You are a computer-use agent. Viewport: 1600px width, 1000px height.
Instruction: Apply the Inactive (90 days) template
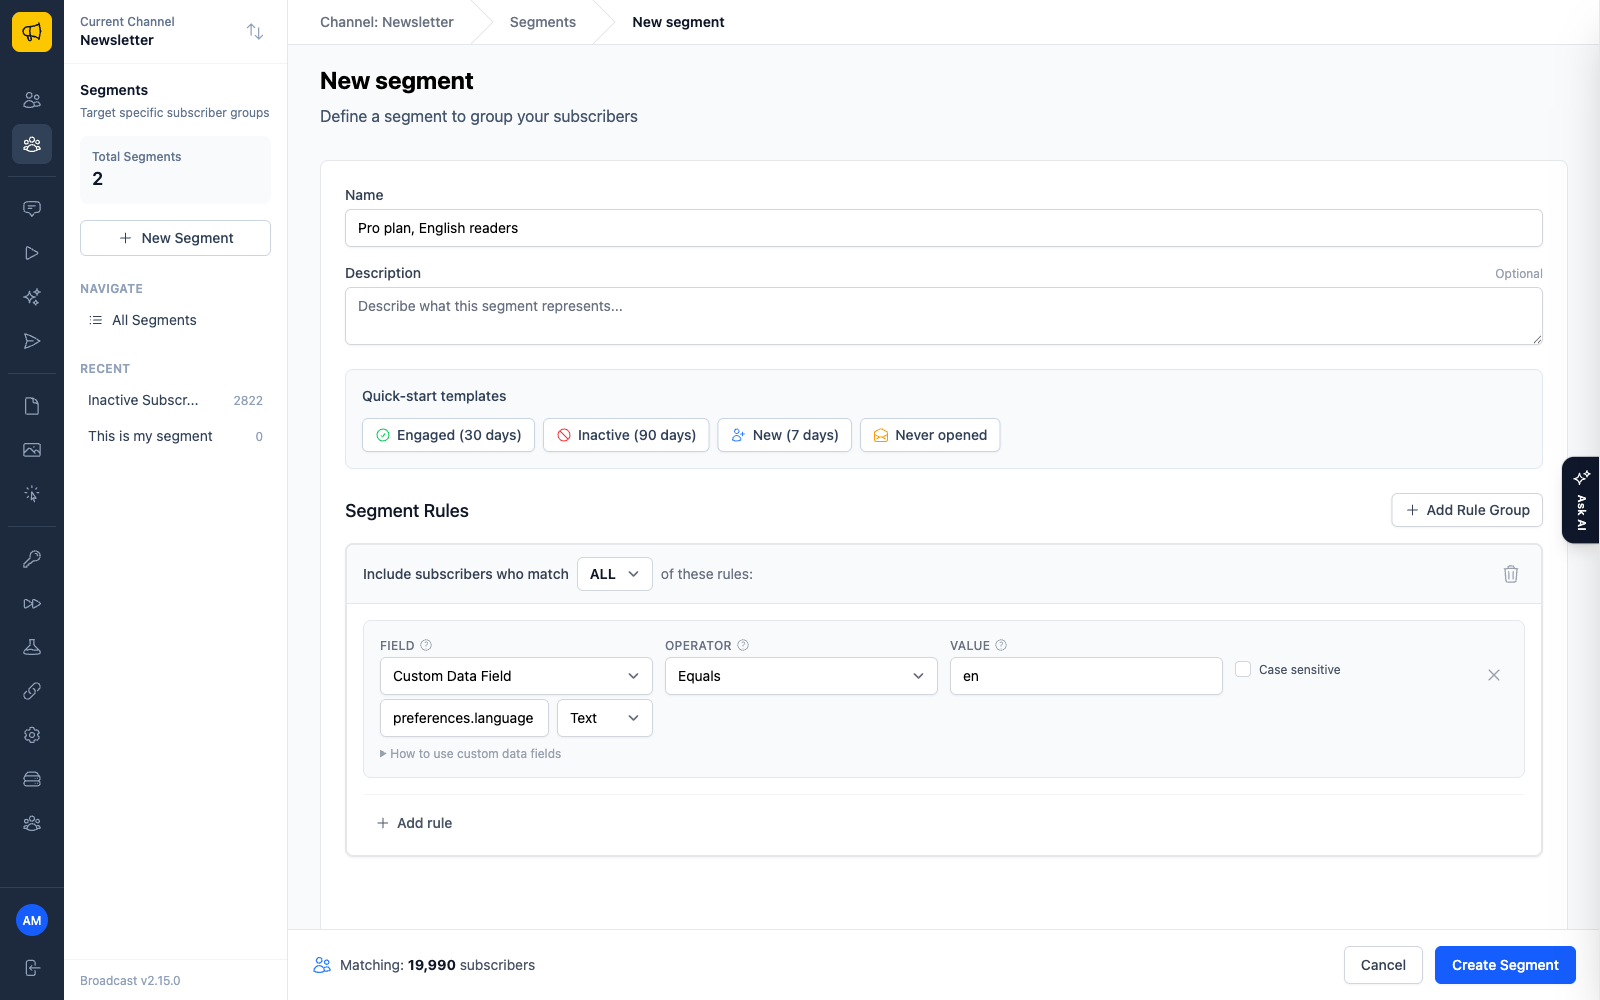coord(626,435)
